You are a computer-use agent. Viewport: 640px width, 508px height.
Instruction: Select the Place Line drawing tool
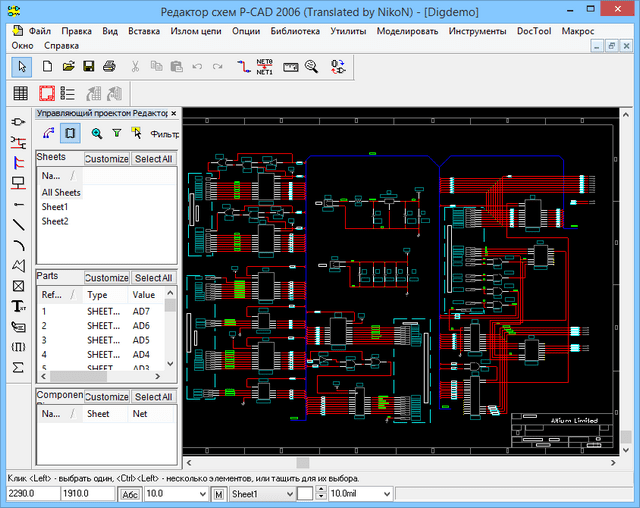[x=18, y=223]
